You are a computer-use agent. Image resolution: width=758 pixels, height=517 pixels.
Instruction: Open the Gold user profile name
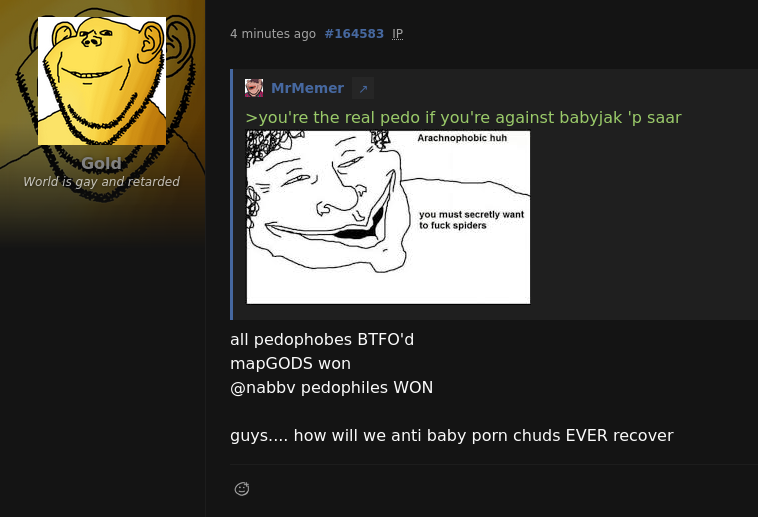point(101,163)
